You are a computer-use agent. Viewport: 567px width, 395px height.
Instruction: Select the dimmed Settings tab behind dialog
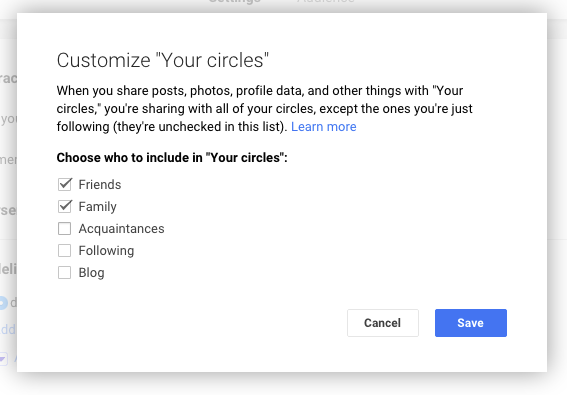pos(235,2)
